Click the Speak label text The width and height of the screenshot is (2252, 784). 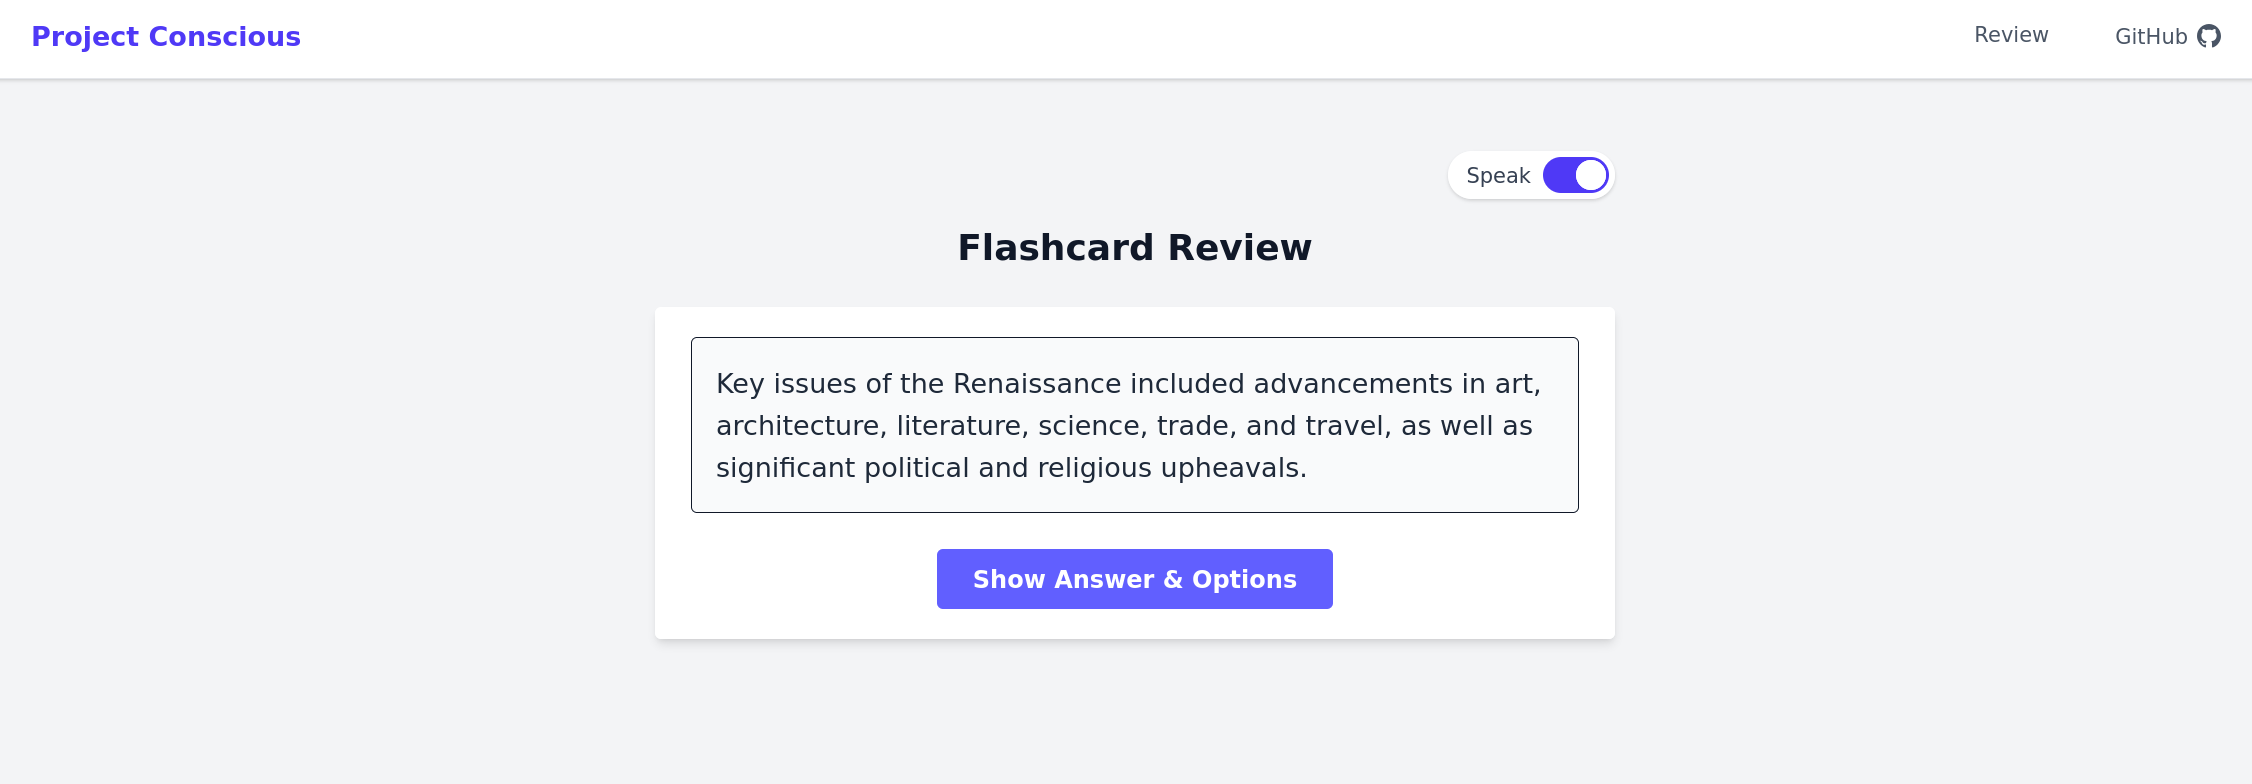[x=1498, y=176]
